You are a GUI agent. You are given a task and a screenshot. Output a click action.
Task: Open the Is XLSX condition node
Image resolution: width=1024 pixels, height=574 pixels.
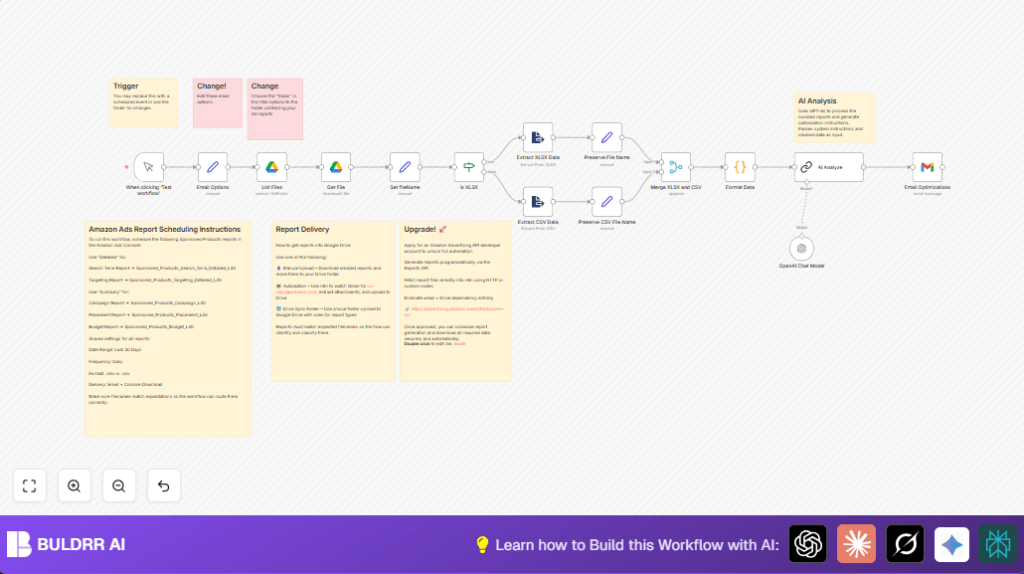point(469,167)
